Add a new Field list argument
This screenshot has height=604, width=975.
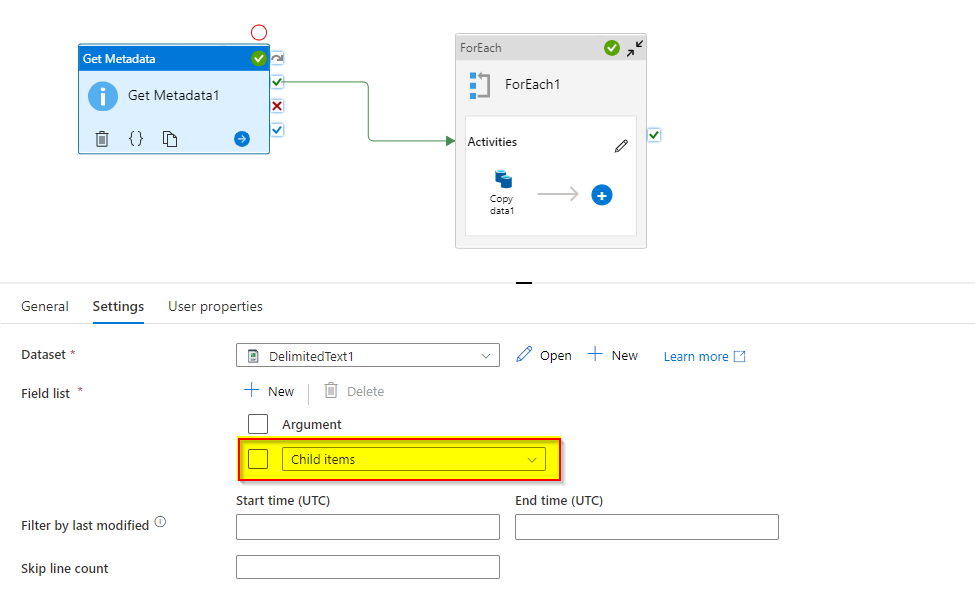(x=269, y=391)
